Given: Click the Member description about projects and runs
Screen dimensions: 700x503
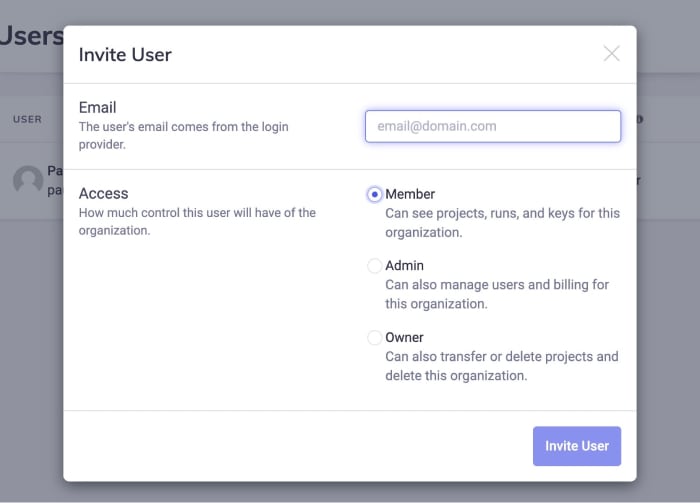Looking at the screenshot, I should coord(502,222).
